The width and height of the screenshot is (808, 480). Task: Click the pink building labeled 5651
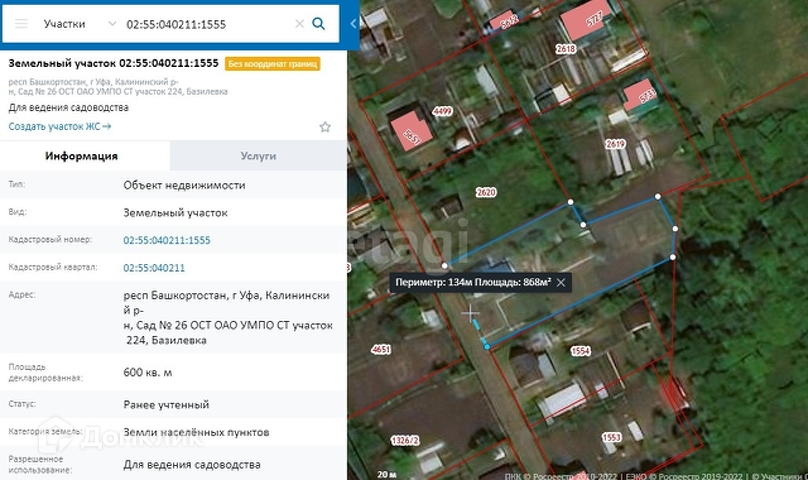412,131
